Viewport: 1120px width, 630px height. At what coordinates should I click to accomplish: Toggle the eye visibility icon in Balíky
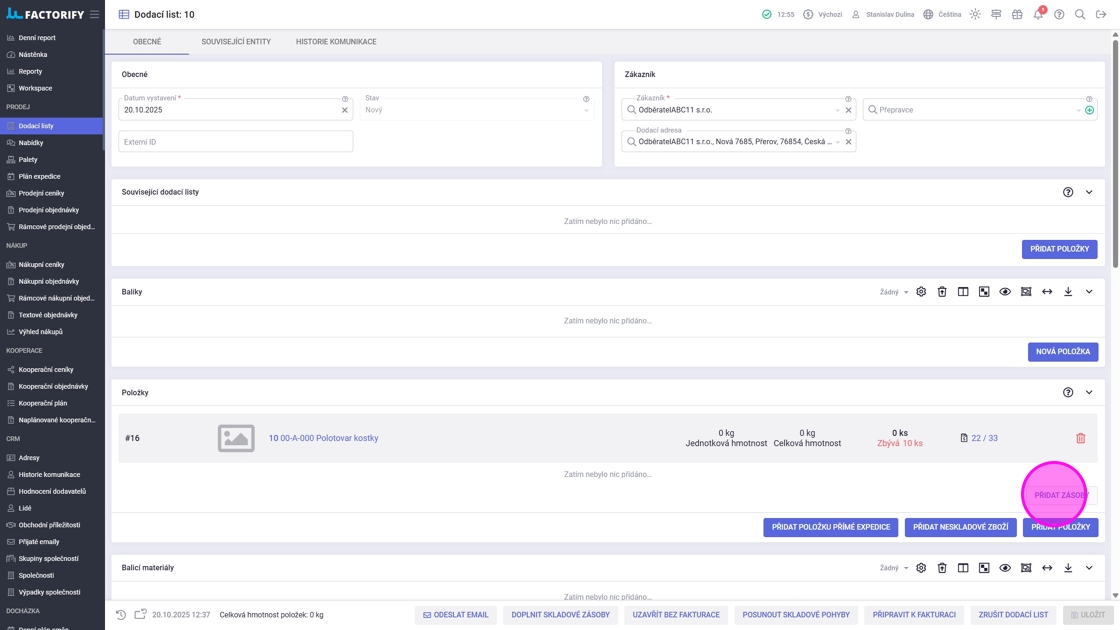1005,292
